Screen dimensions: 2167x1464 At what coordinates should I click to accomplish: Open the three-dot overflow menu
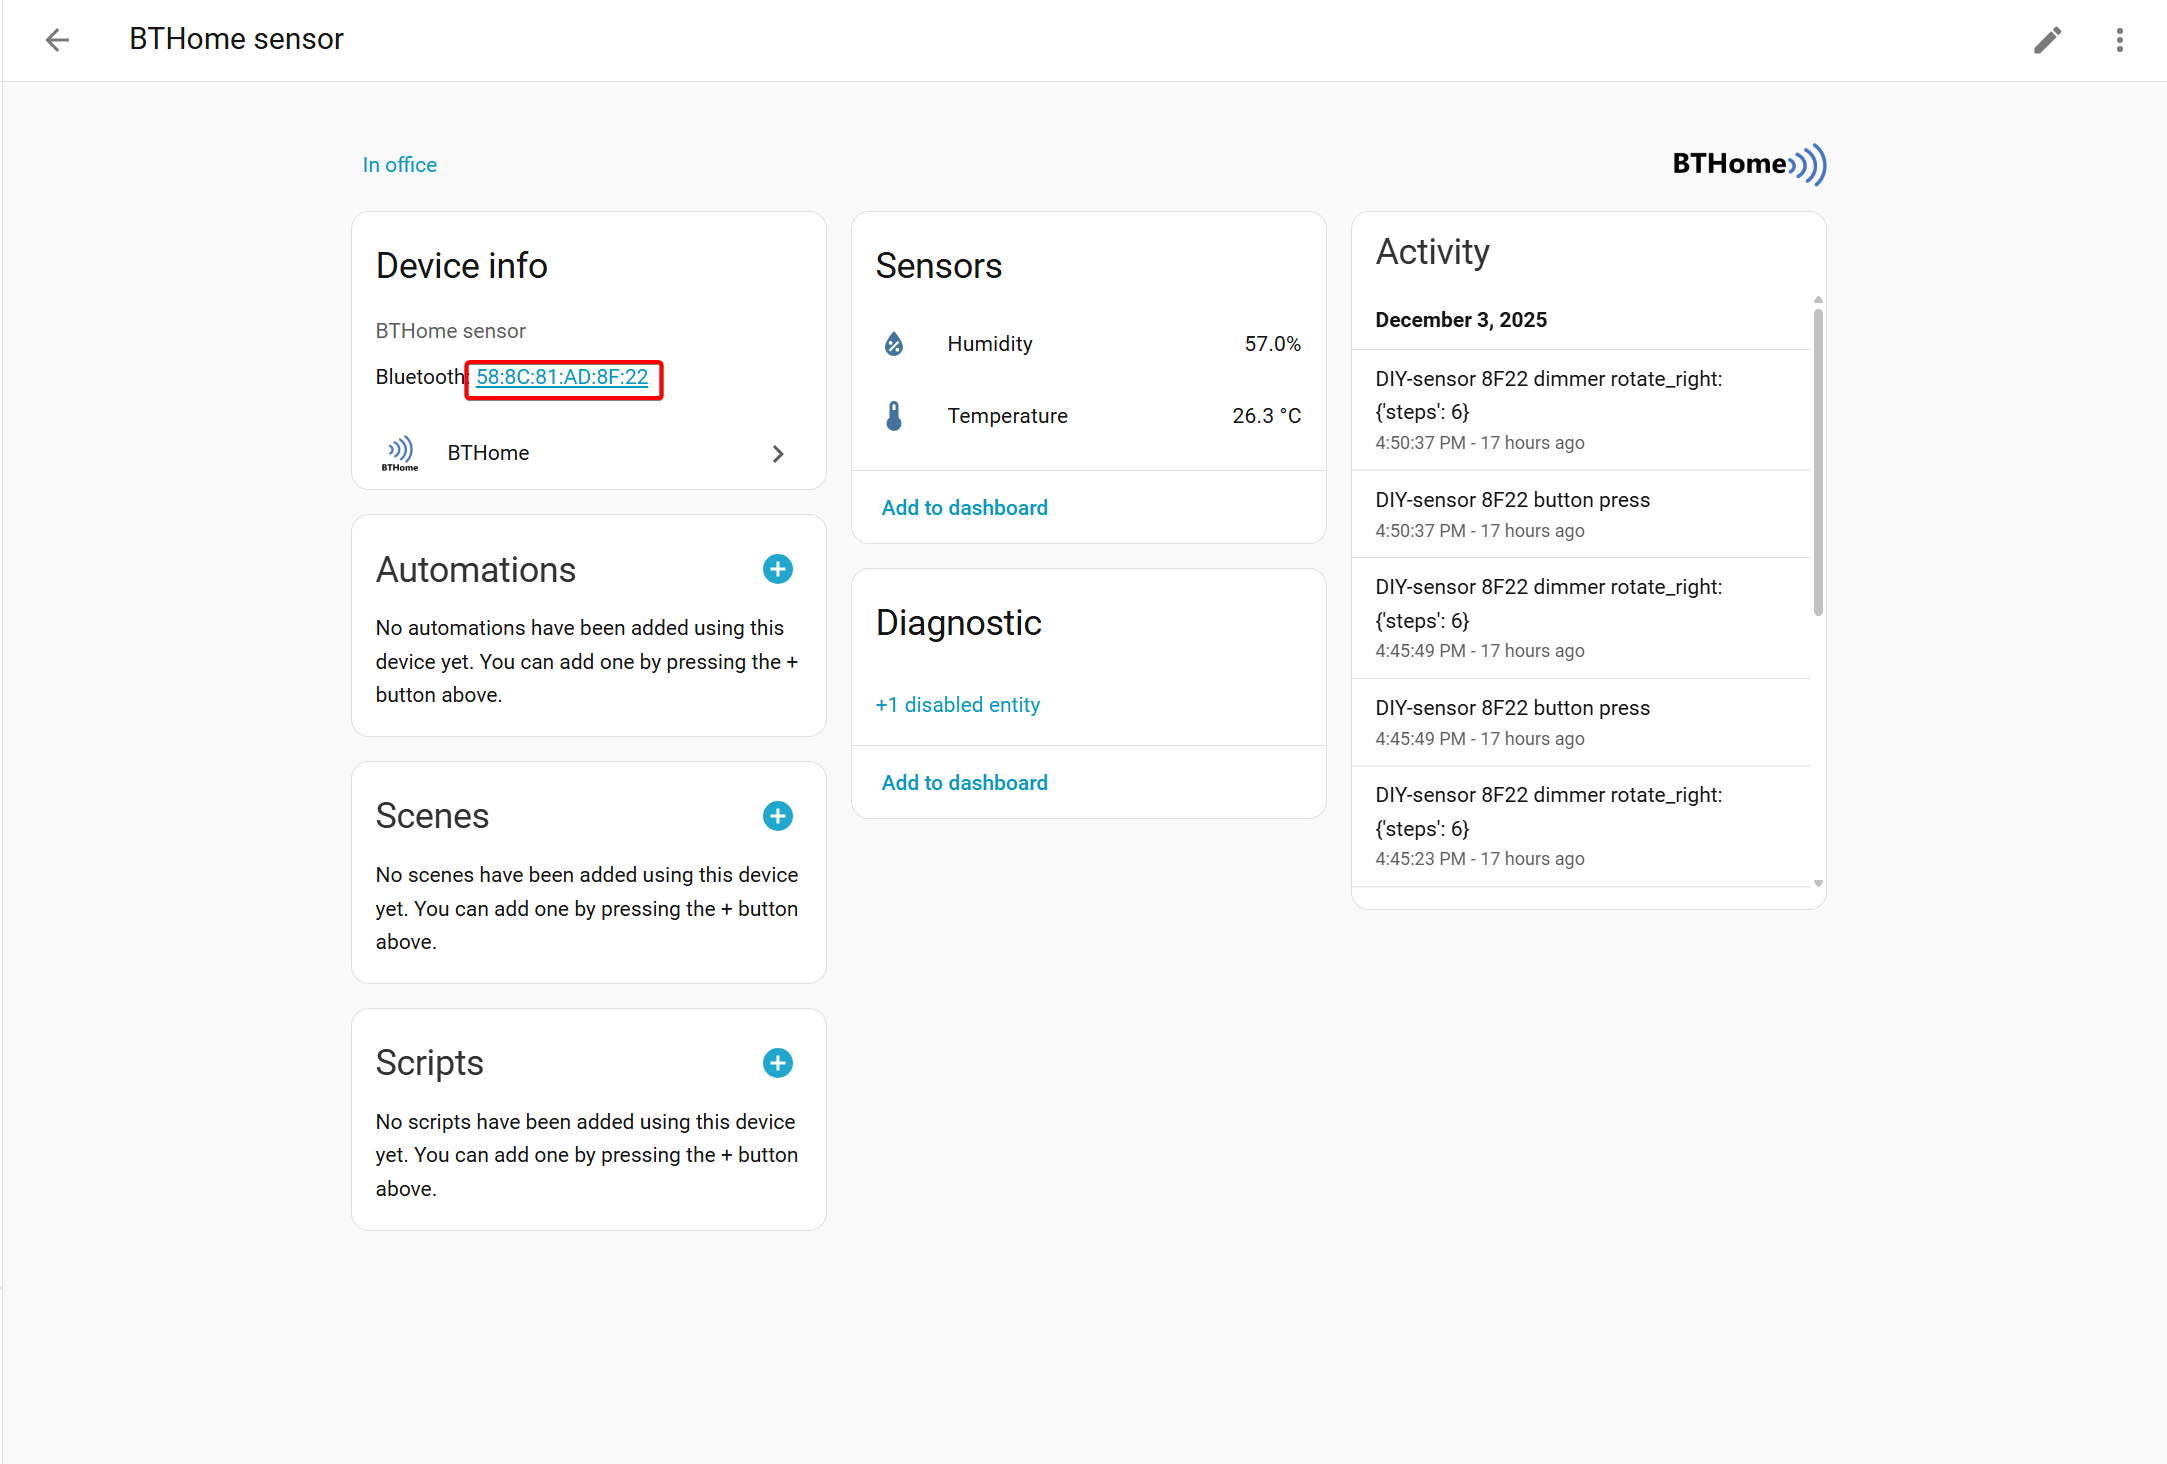point(2119,40)
